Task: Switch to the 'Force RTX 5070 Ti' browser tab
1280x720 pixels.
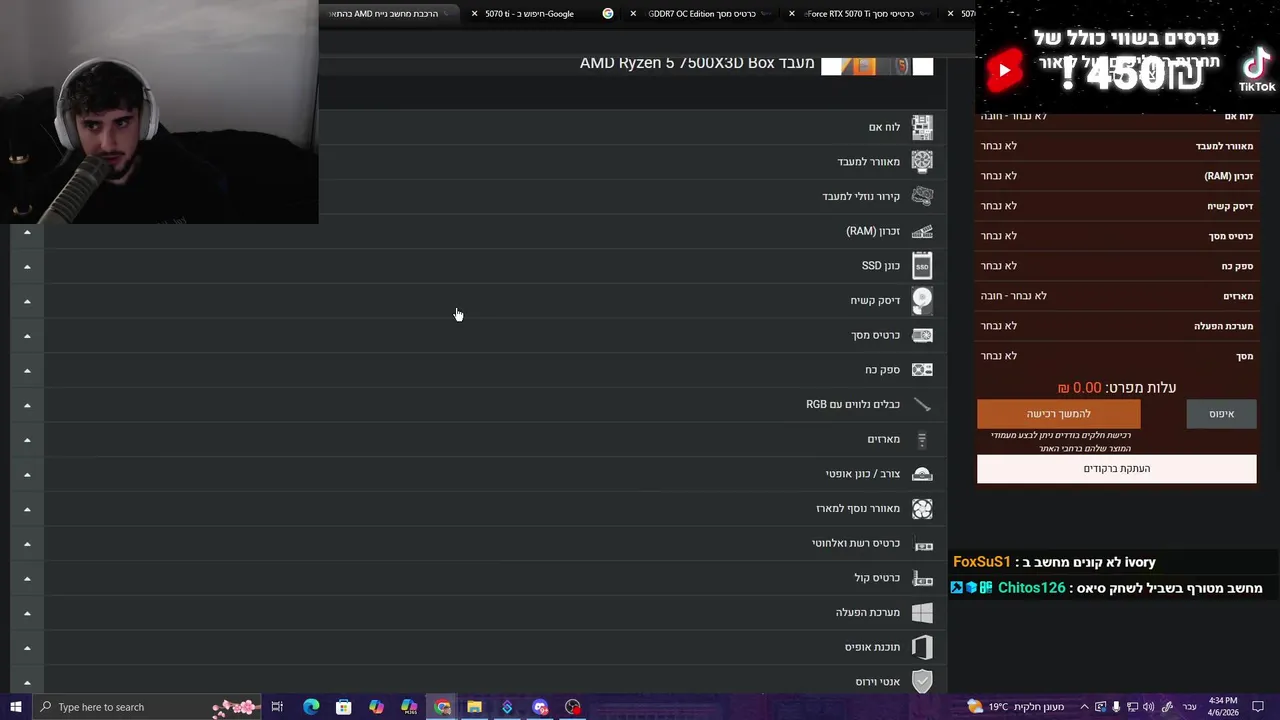Action: pyautogui.click(x=860, y=14)
